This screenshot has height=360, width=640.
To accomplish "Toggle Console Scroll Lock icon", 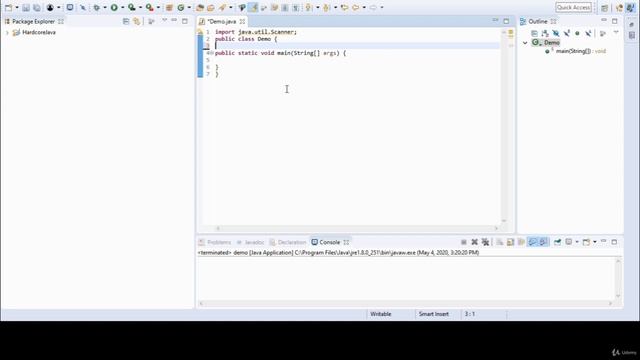I will click(511, 242).
